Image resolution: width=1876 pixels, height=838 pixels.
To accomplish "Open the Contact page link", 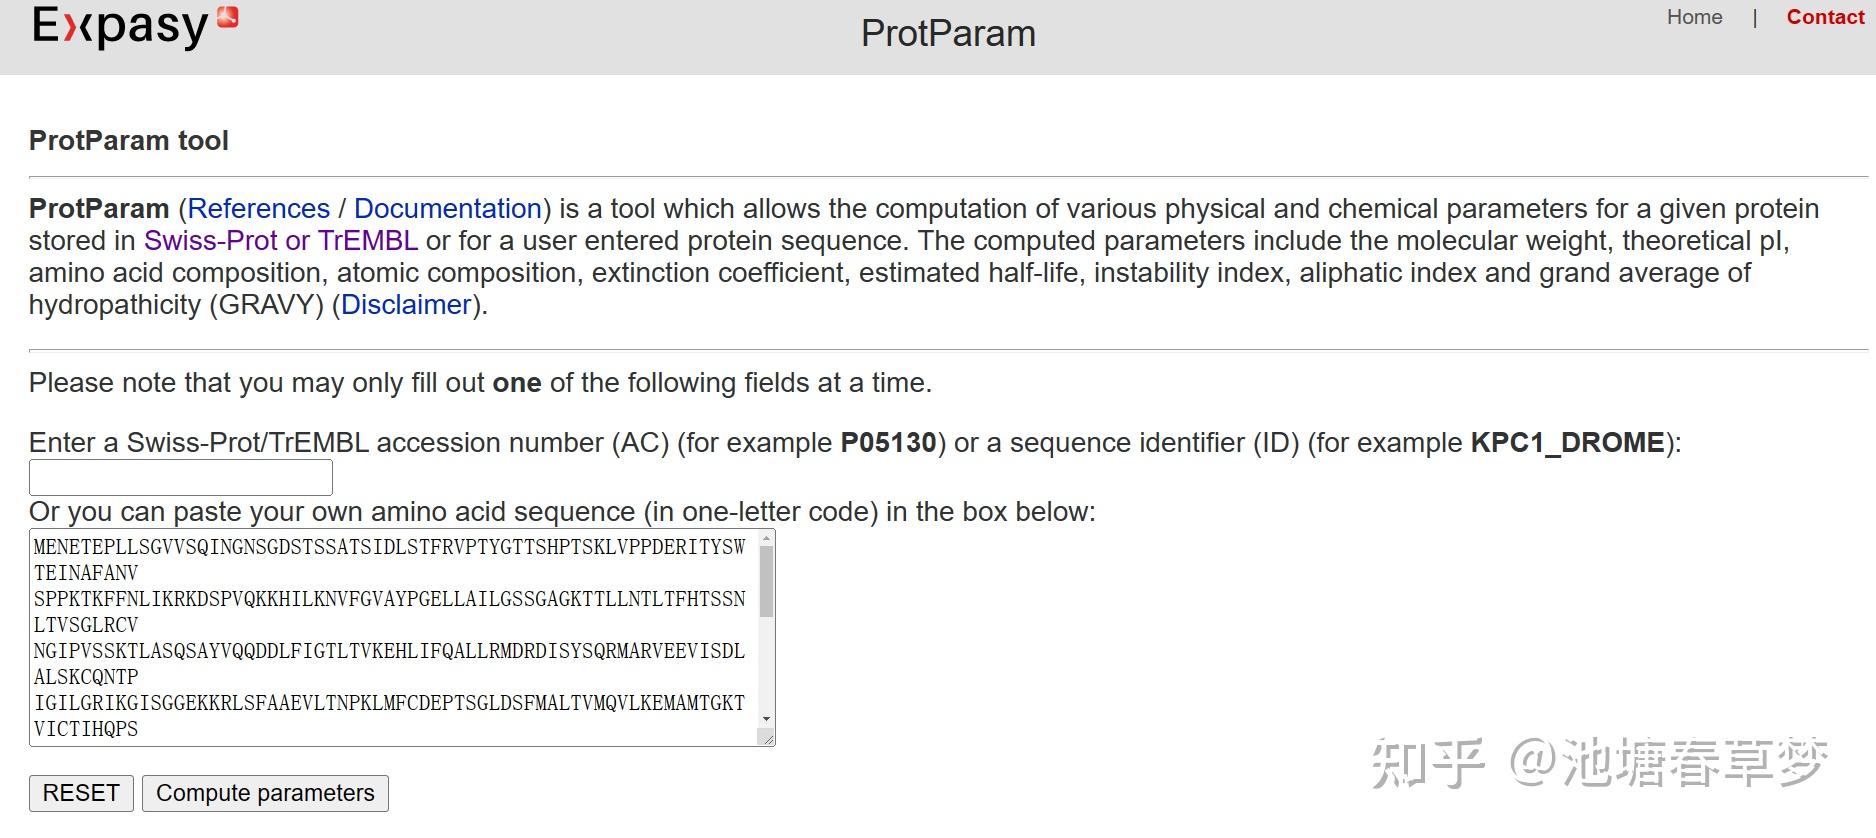I will (x=1825, y=17).
